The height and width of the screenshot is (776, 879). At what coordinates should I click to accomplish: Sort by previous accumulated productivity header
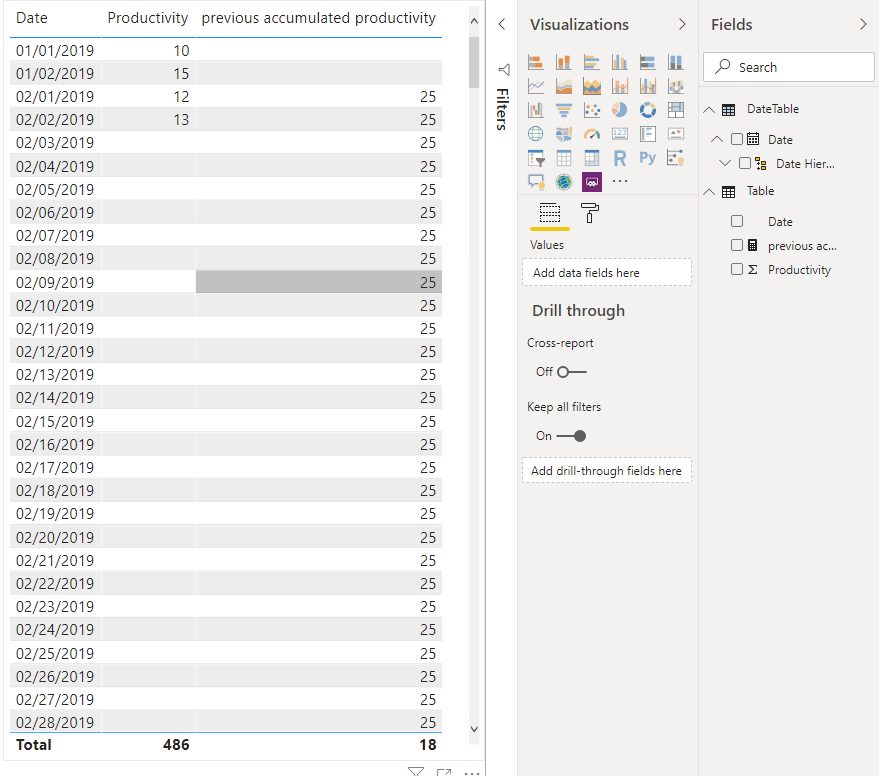[x=318, y=18]
